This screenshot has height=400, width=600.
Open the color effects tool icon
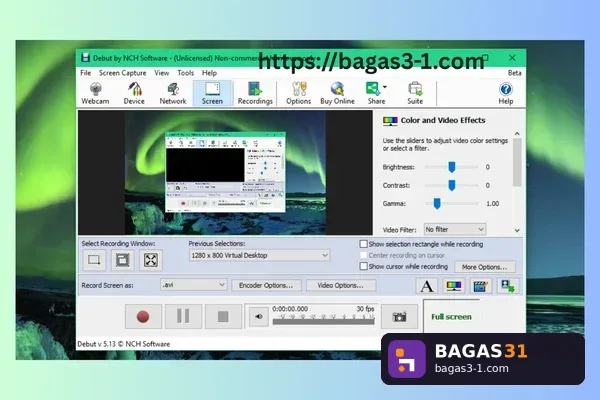click(453, 286)
